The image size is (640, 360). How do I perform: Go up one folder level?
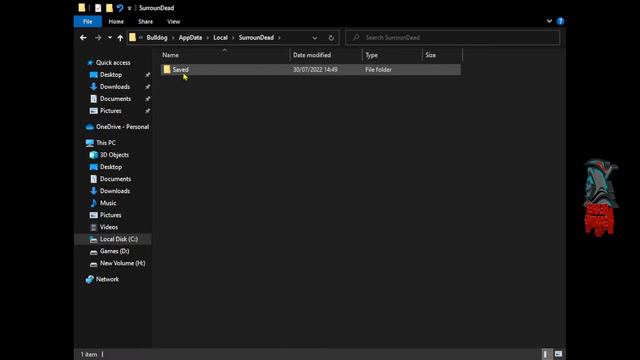point(120,38)
